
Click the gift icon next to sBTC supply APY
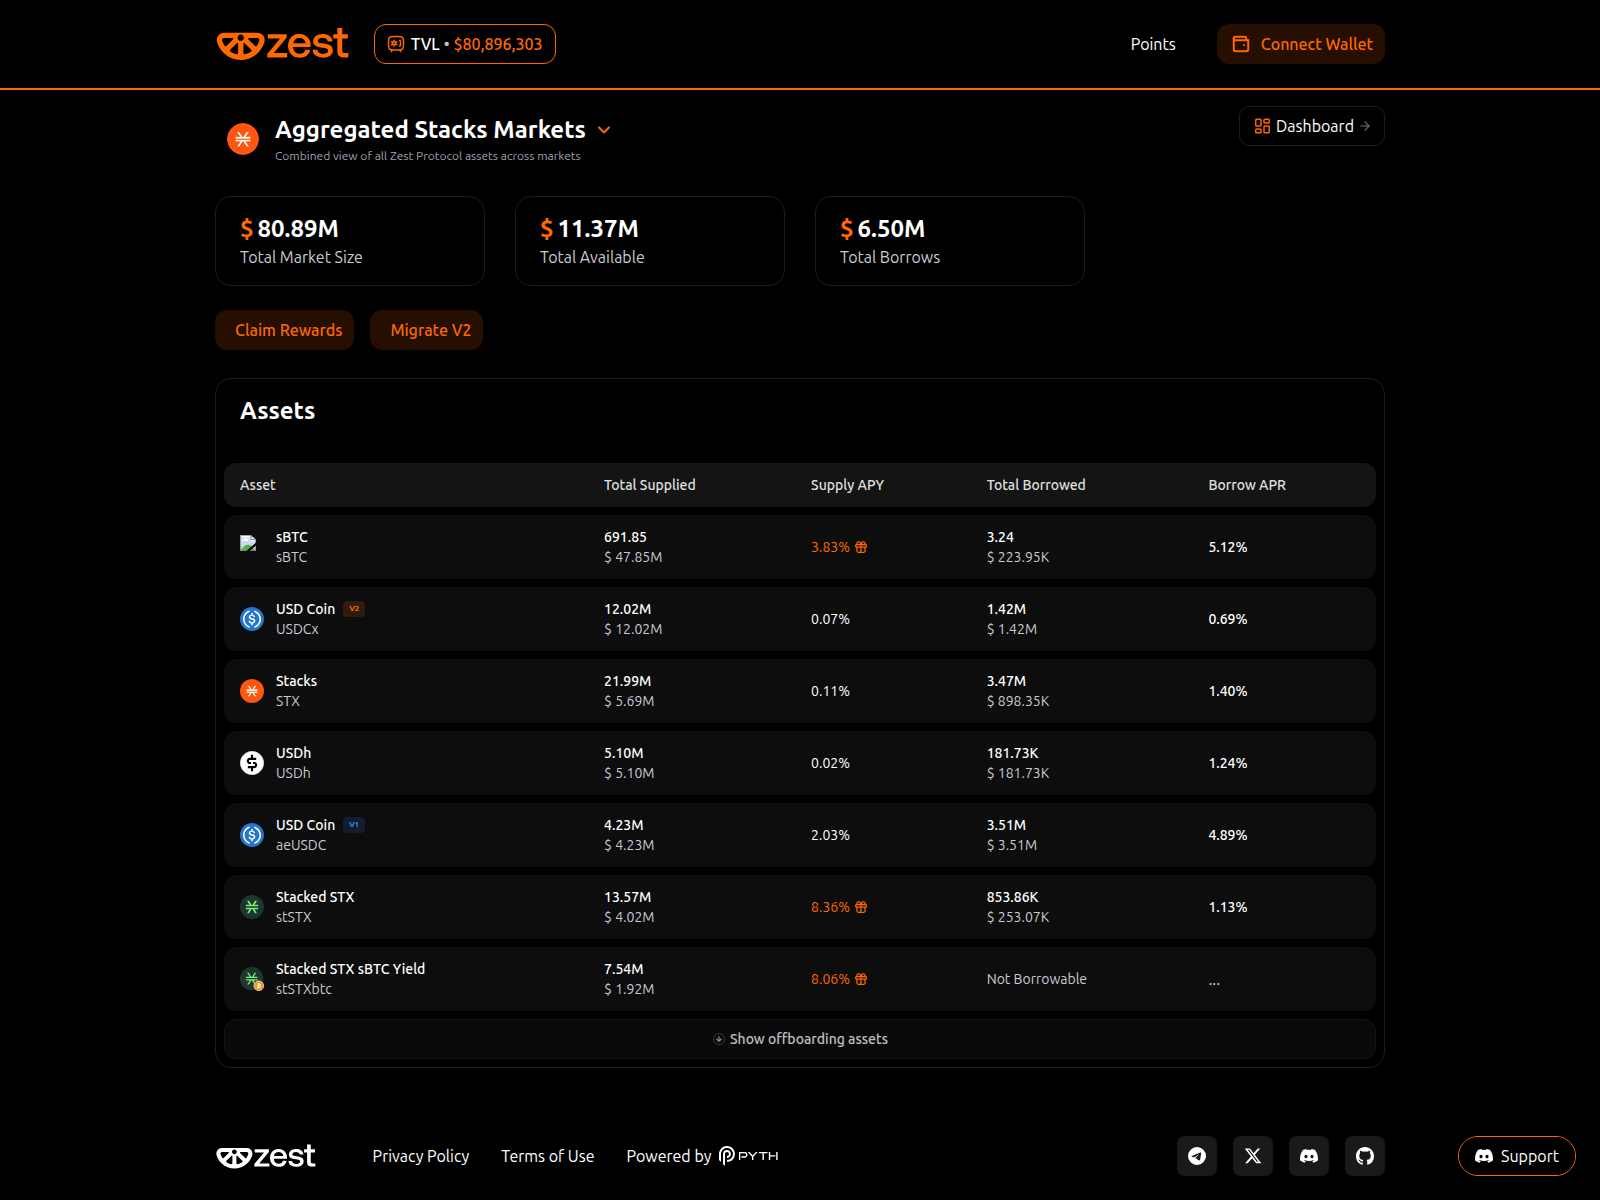tap(861, 547)
